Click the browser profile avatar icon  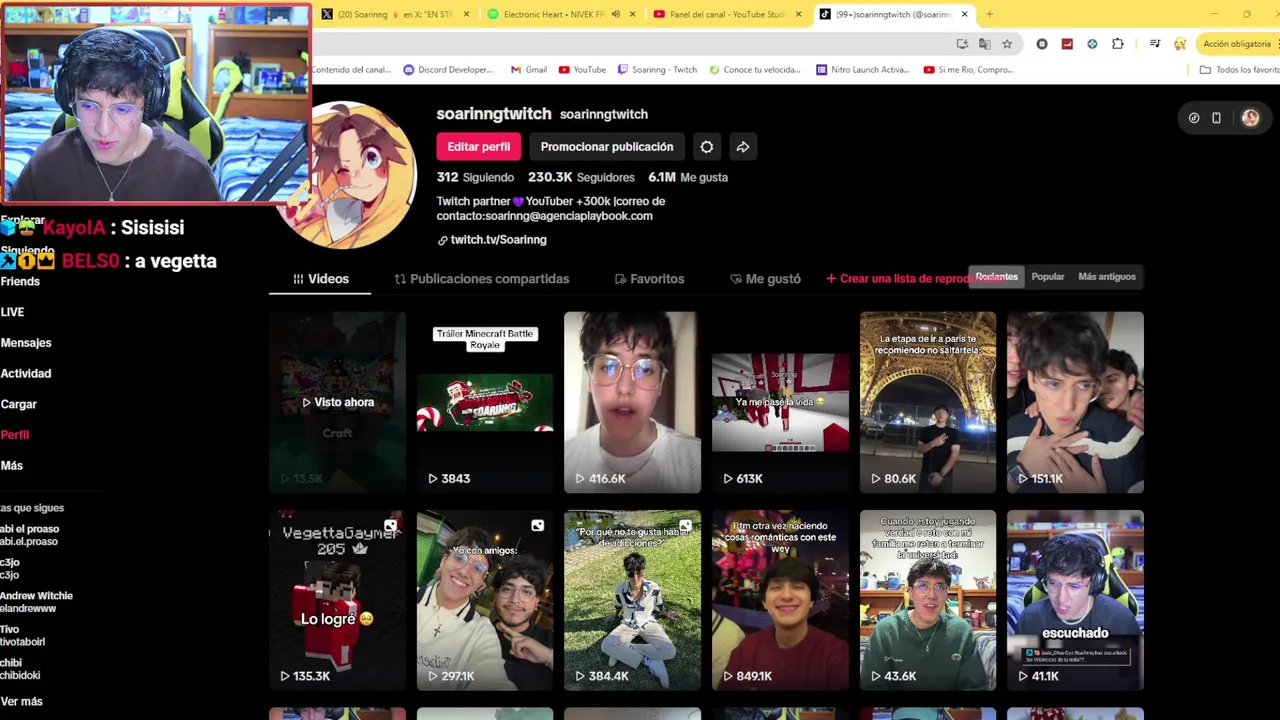[1180, 44]
